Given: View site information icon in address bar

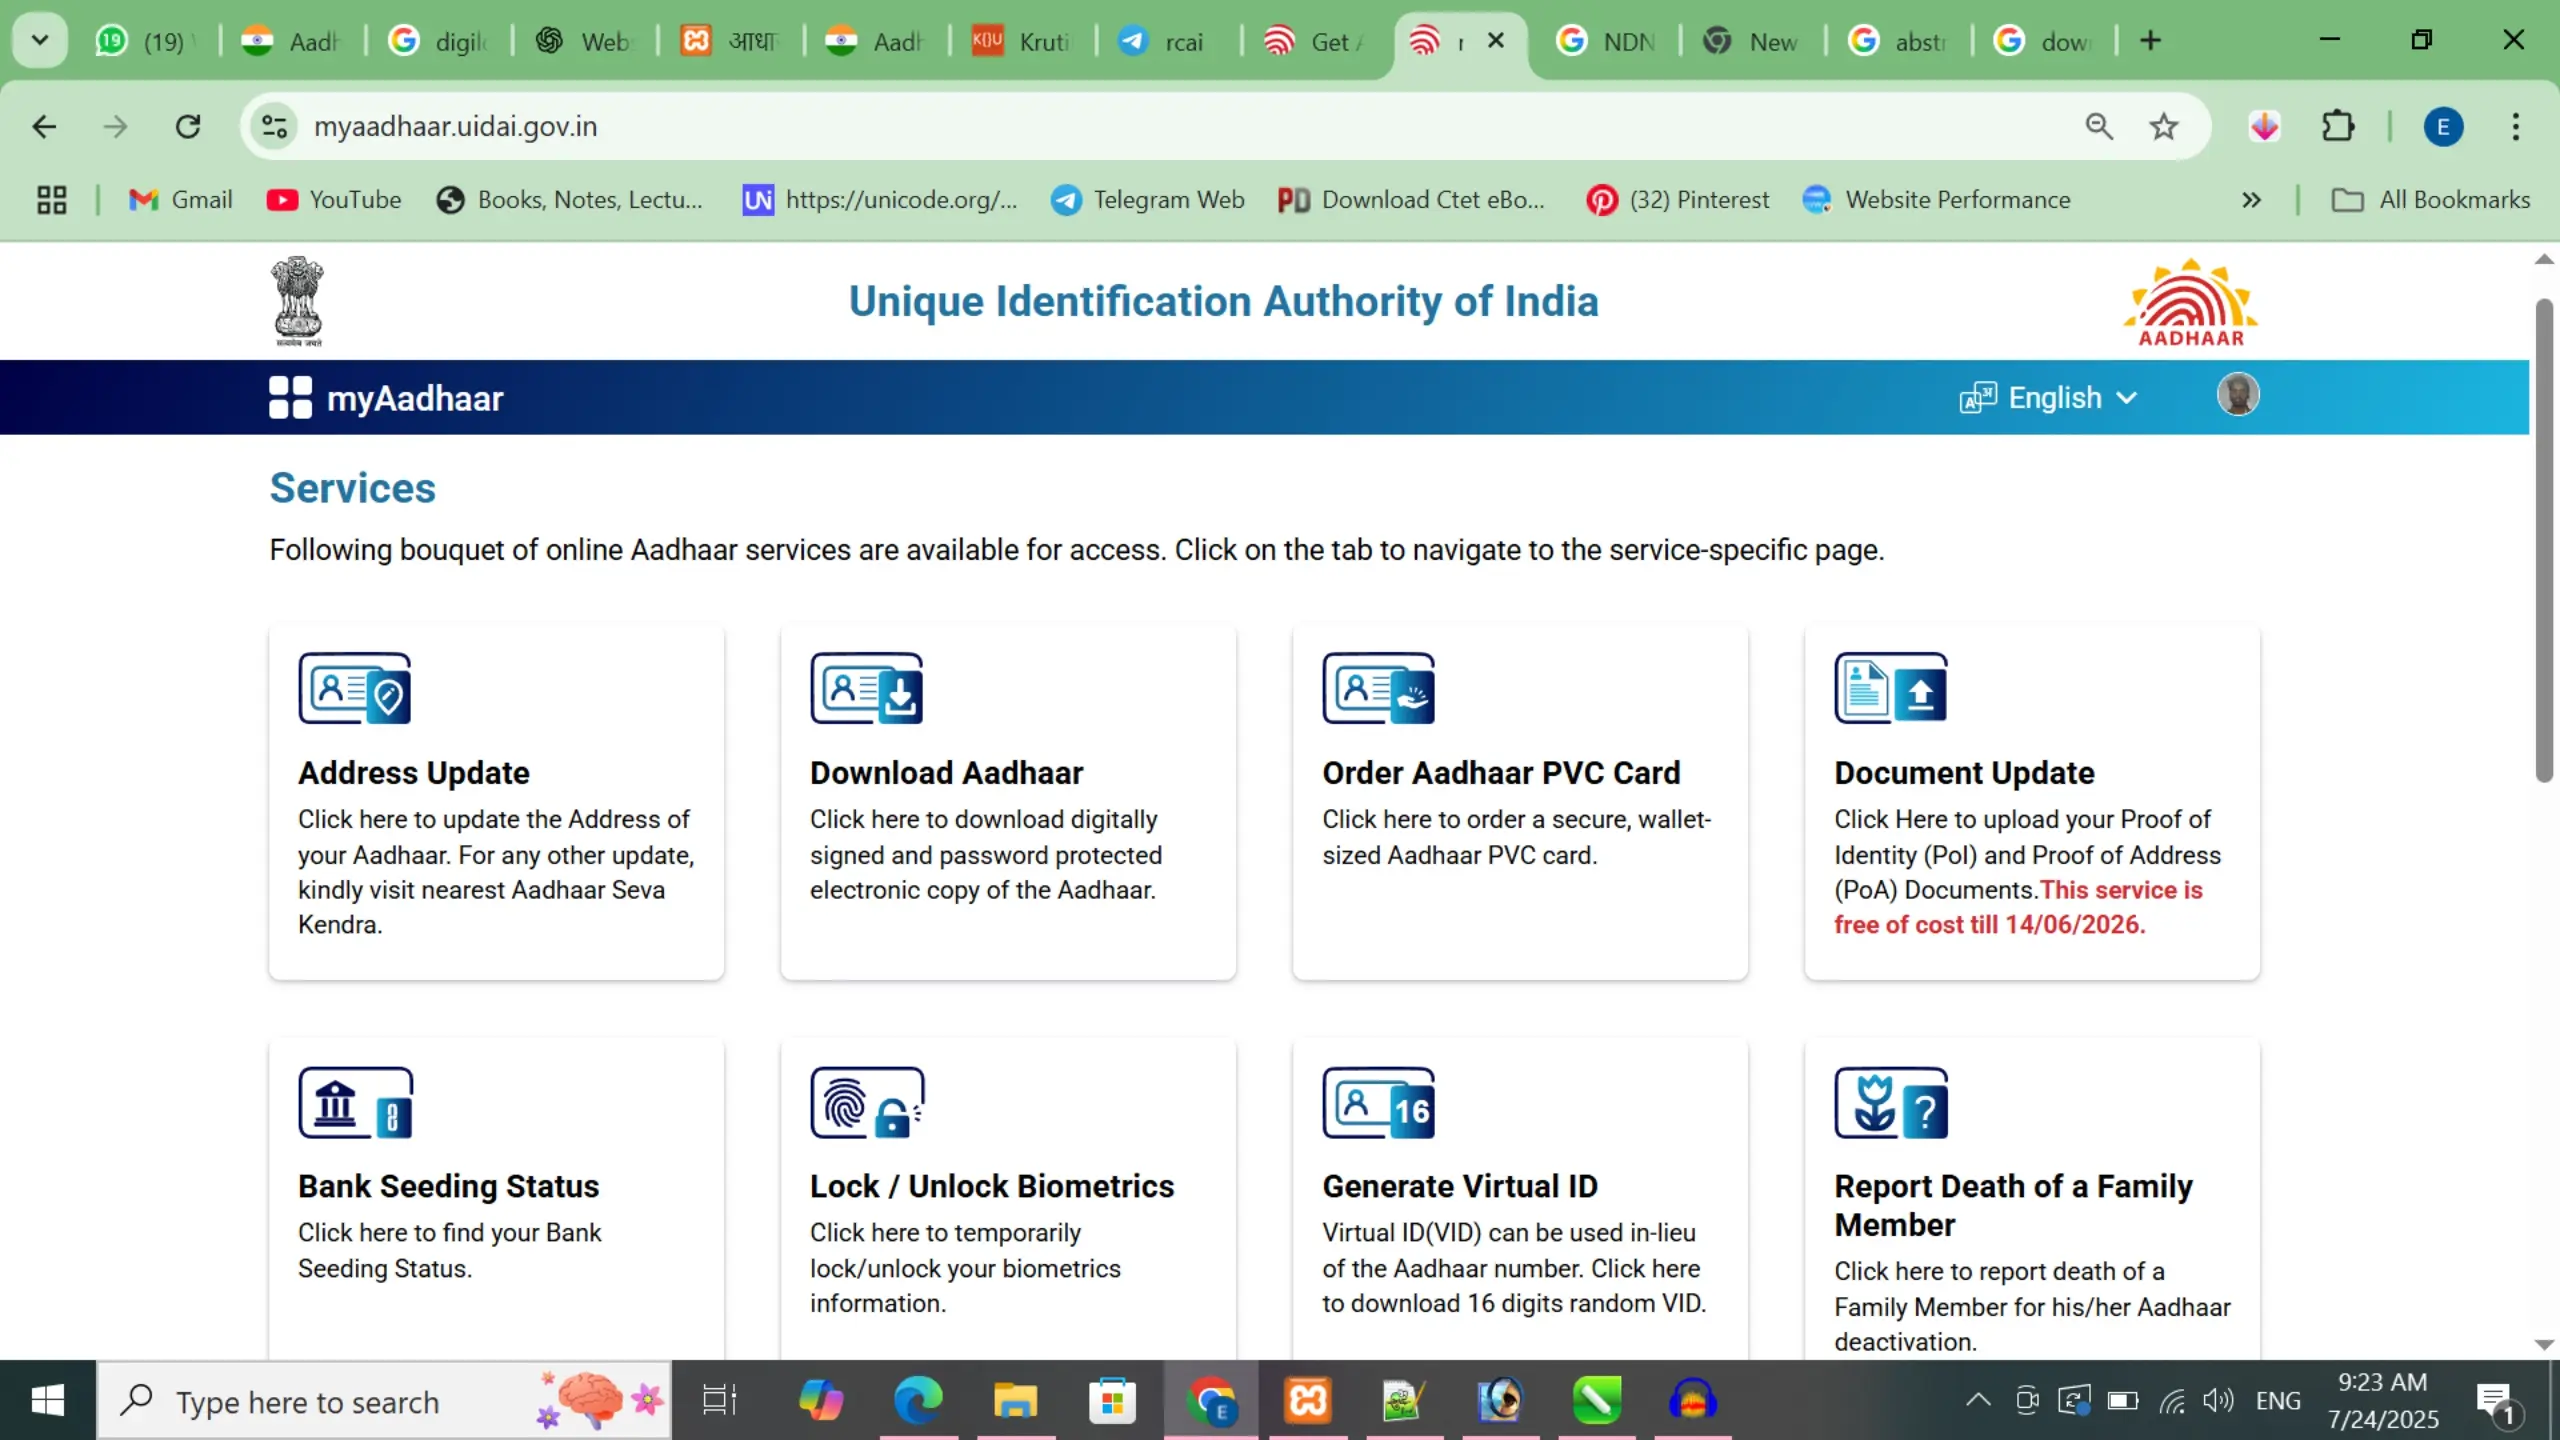Looking at the screenshot, I should [x=274, y=127].
